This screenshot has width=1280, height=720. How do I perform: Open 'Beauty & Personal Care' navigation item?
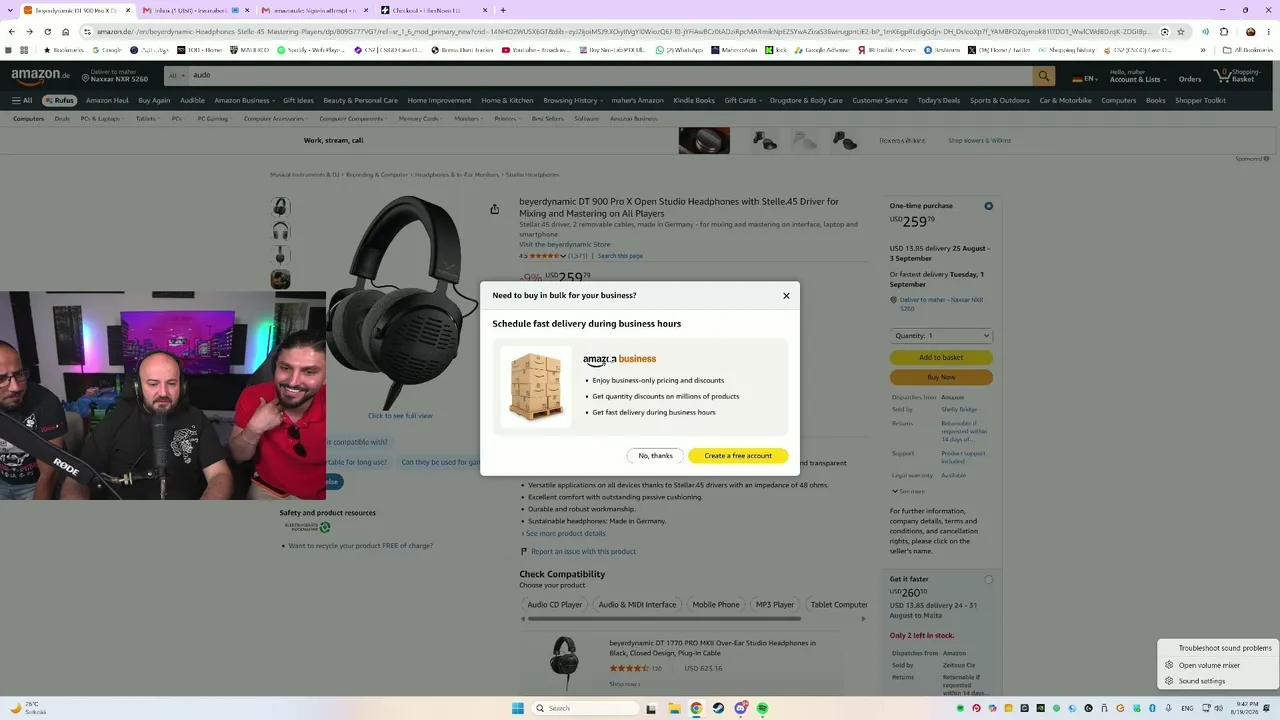pos(360,100)
